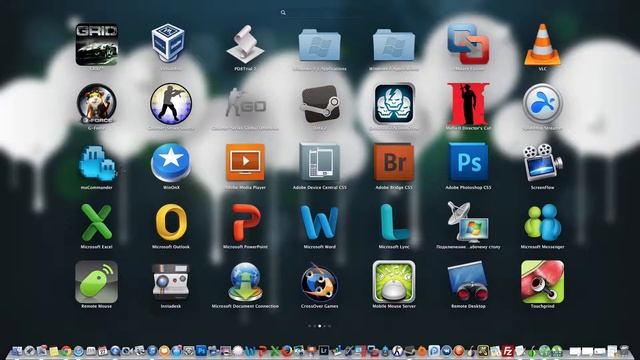Open the G-Force game
Viewport: 640px width, 360px height.
tap(96, 104)
